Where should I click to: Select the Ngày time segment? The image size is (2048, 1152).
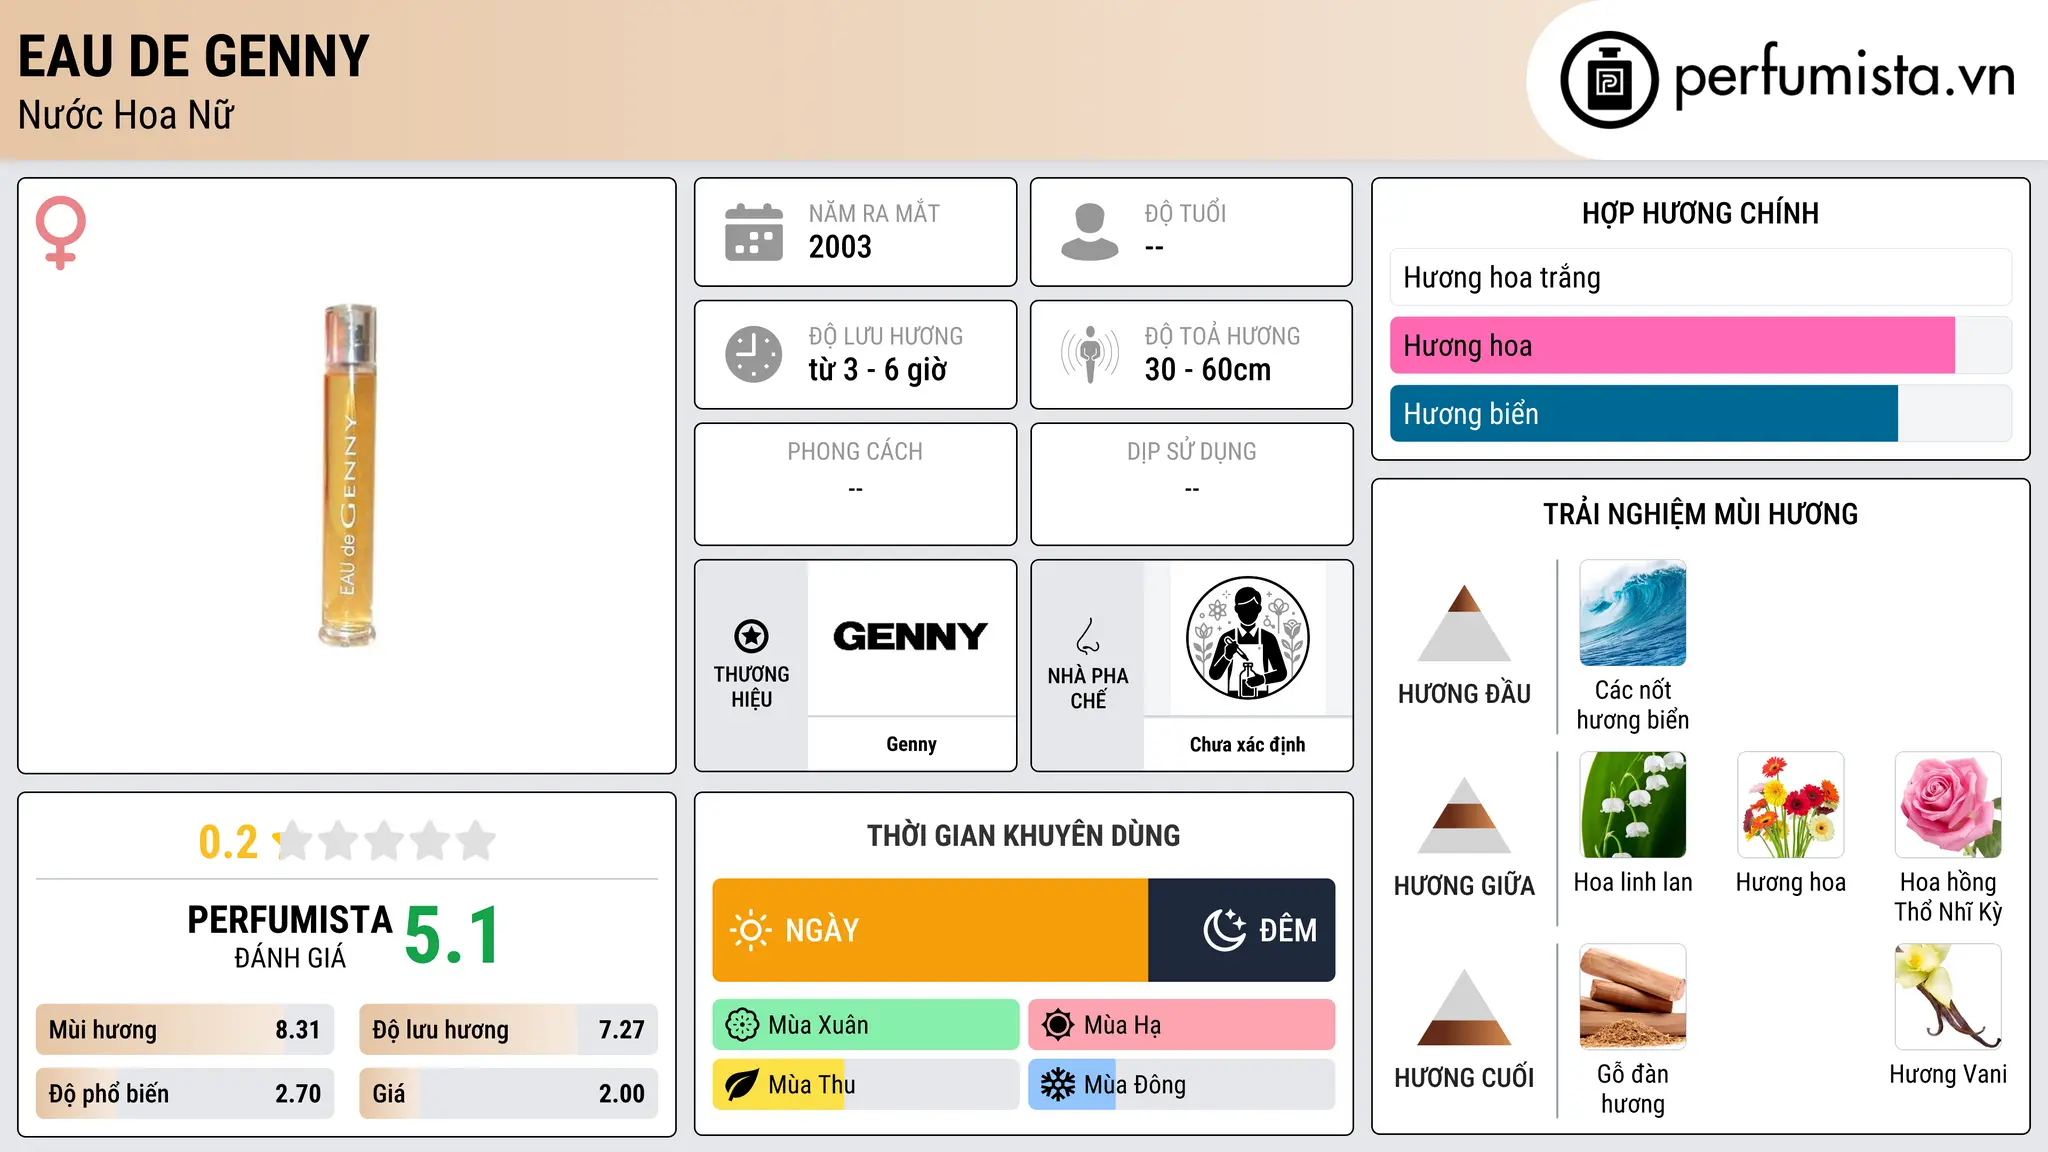coord(930,930)
